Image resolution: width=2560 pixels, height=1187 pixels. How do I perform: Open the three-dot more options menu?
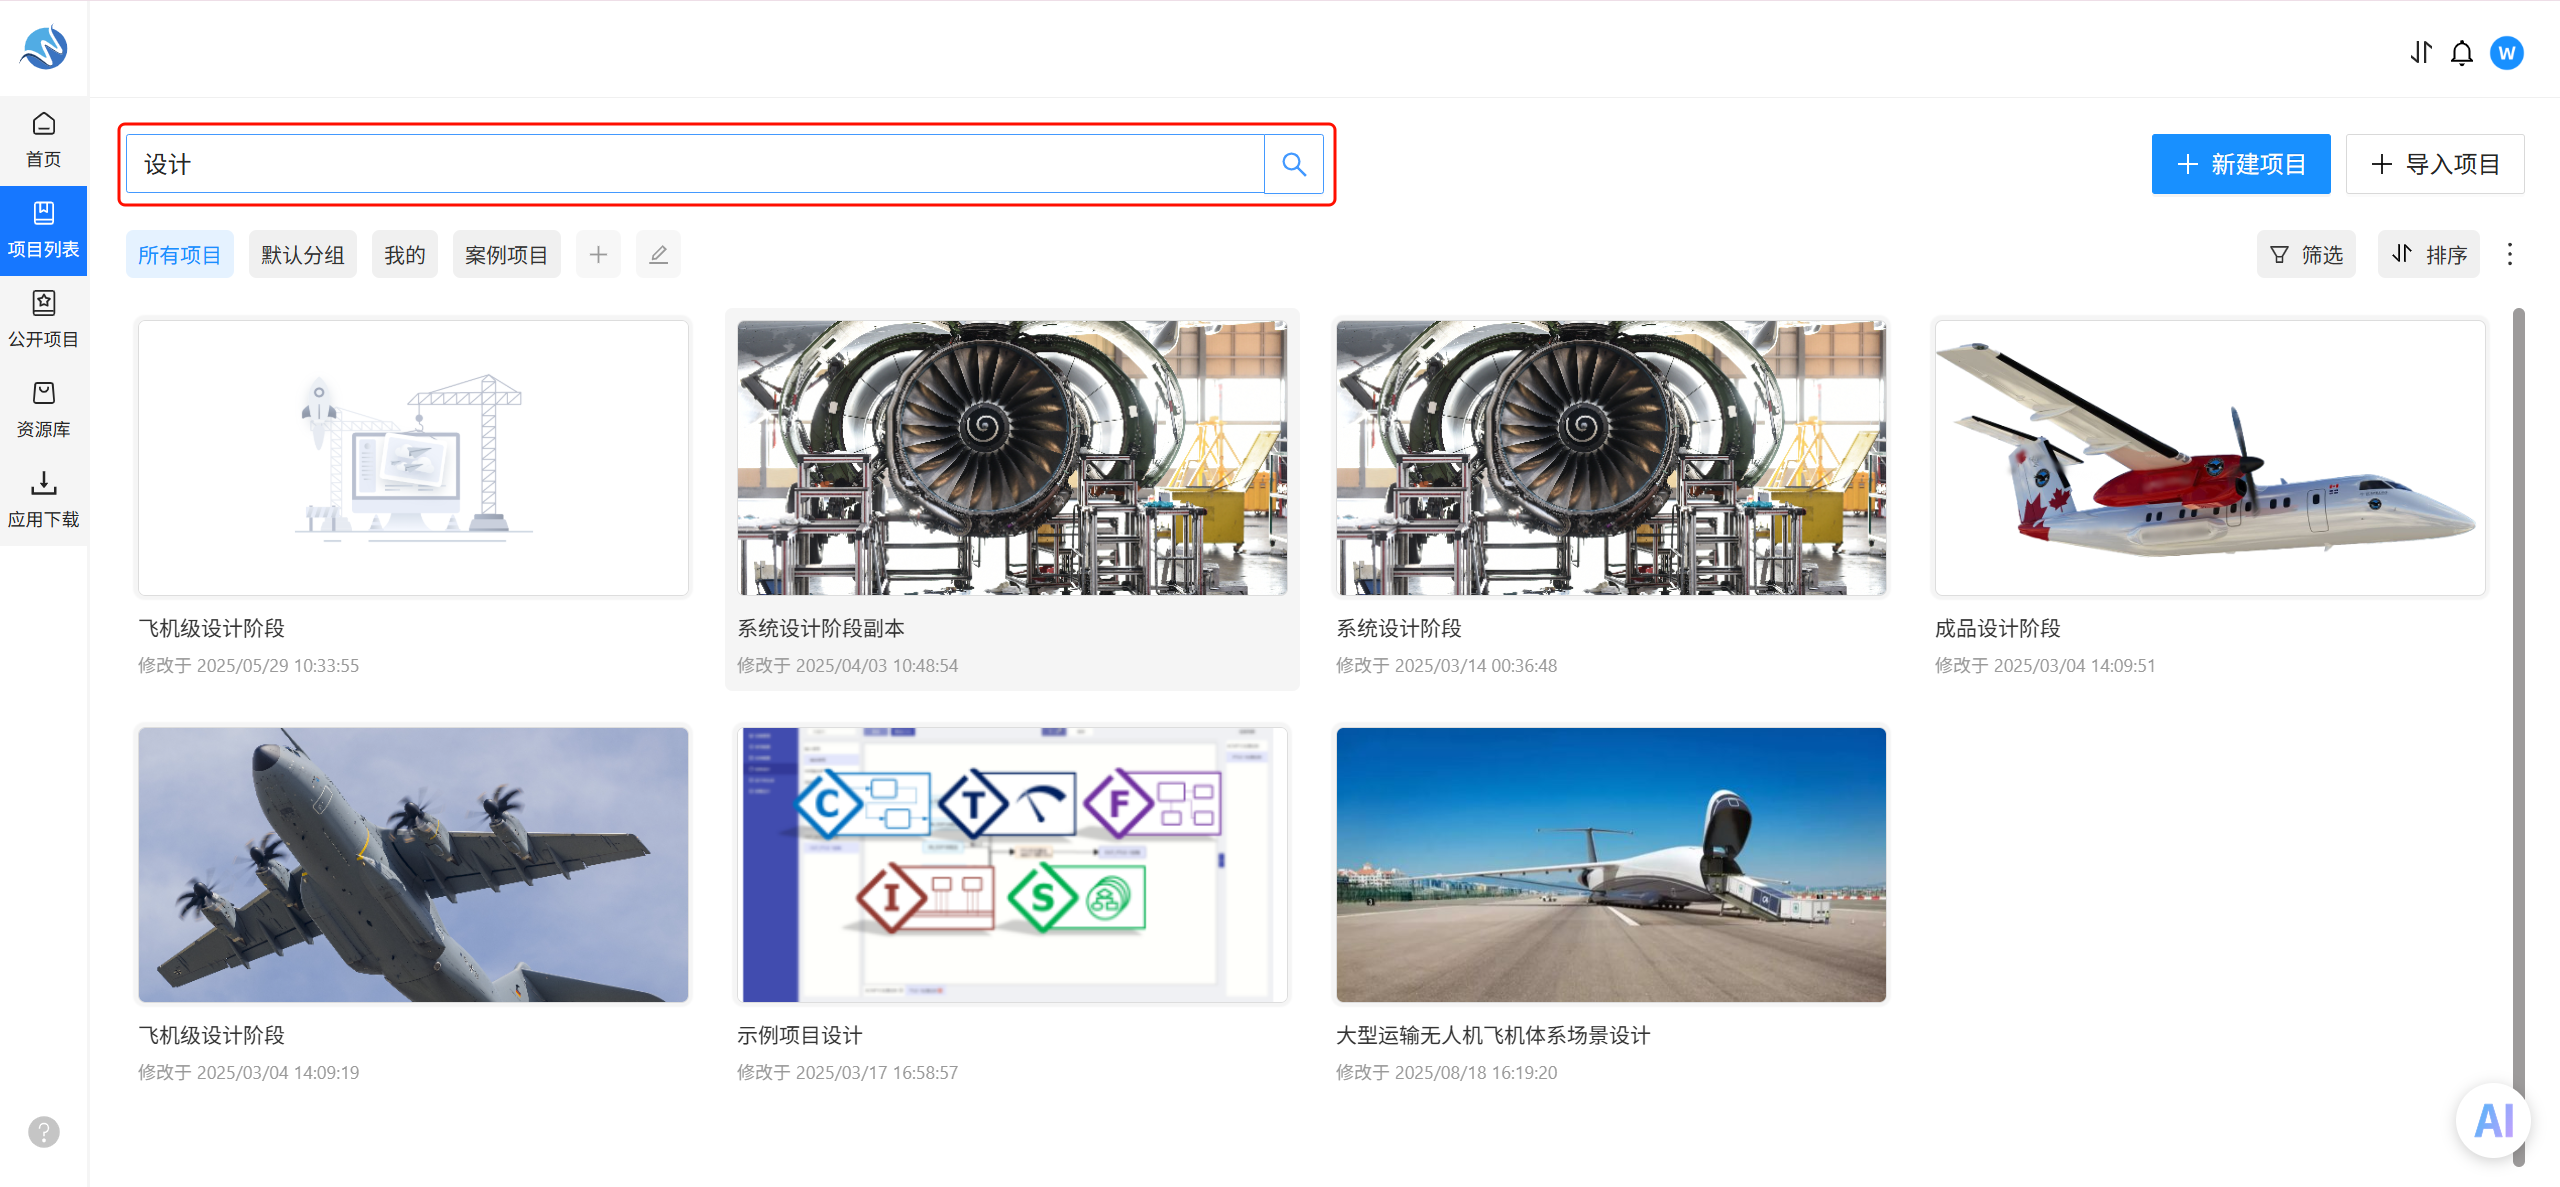2509,254
